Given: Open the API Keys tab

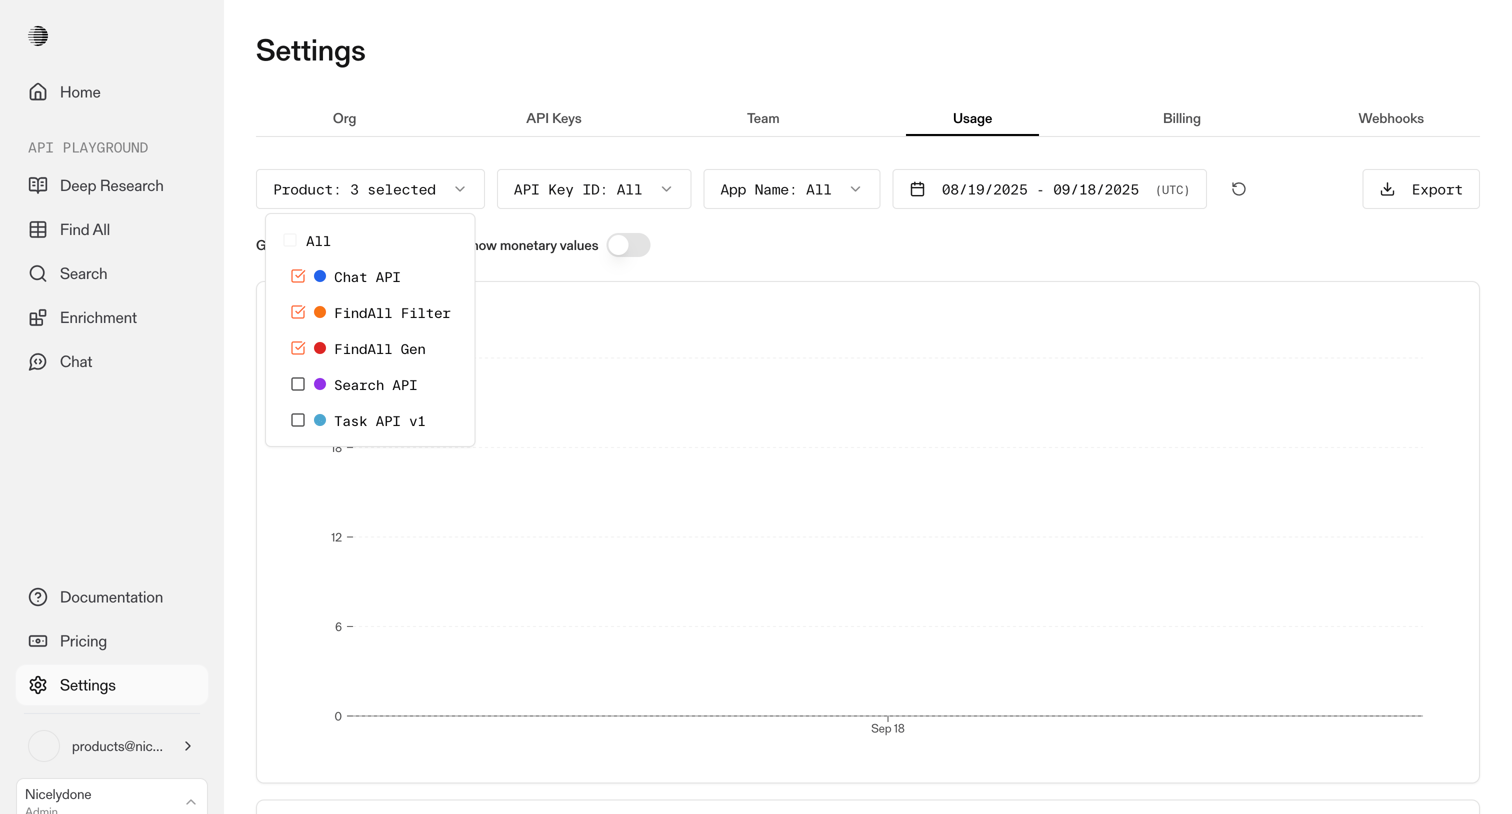Looking at the screenshot, I should pos(554,118).
